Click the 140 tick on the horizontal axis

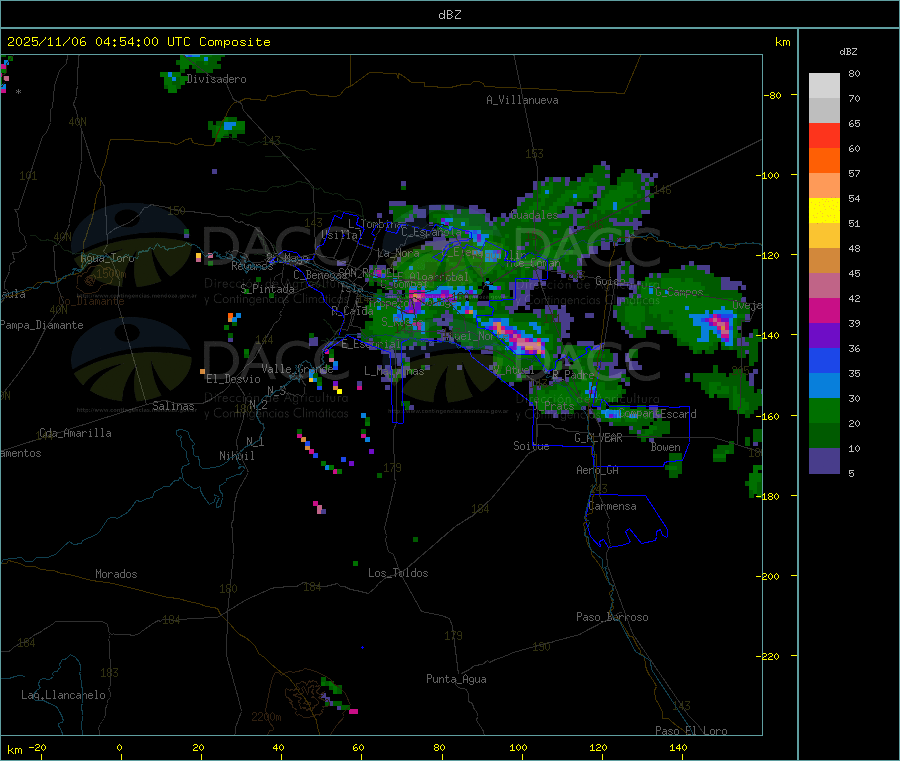(678, 747)
